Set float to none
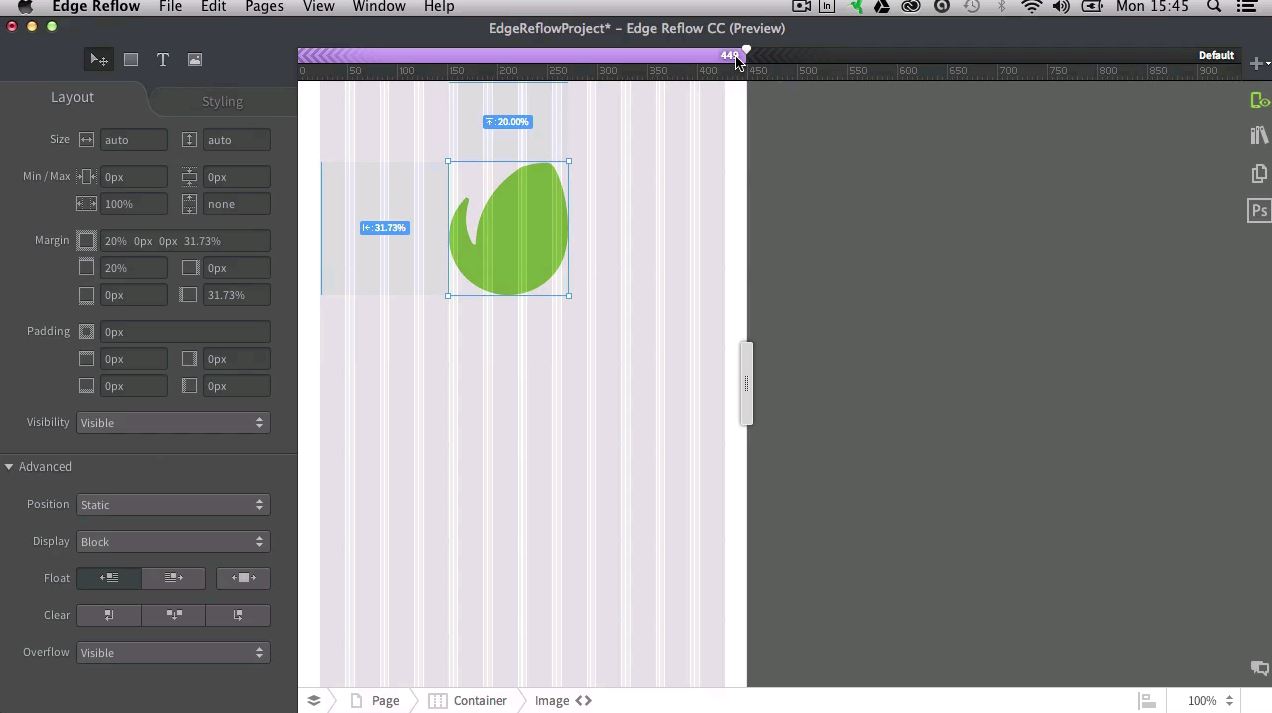Image resolution: width=1272 pixels, height=713 pixels. pyautogui.click(x=243, y=578)
